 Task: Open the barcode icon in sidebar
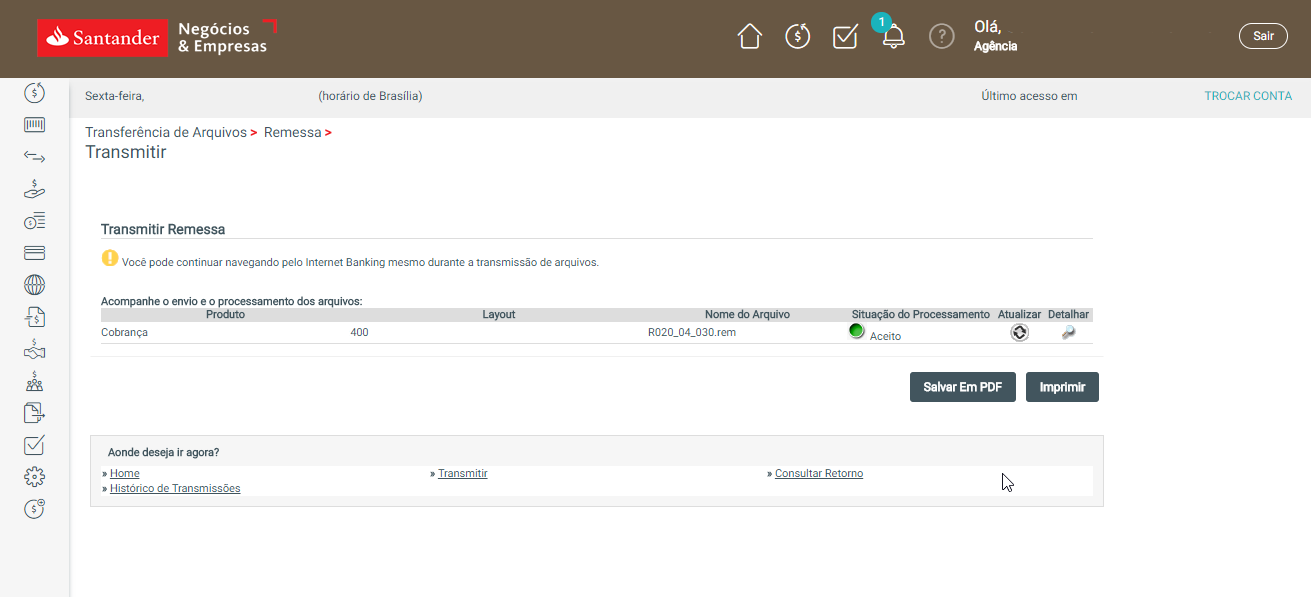click(x=35, y=125)
